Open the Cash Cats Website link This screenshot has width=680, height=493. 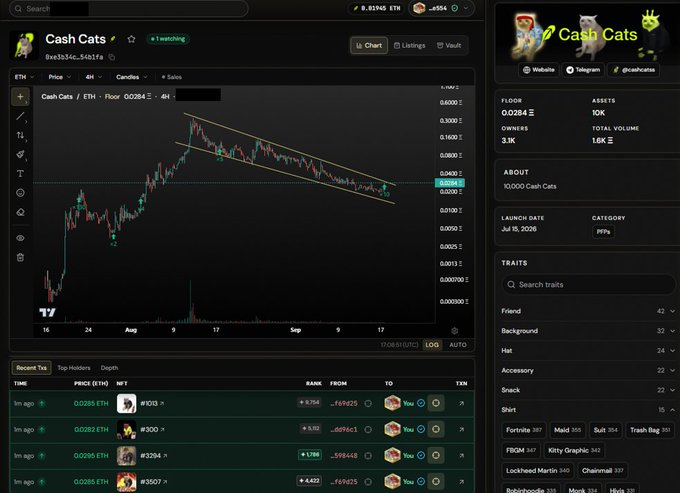[x=539, y=70]
